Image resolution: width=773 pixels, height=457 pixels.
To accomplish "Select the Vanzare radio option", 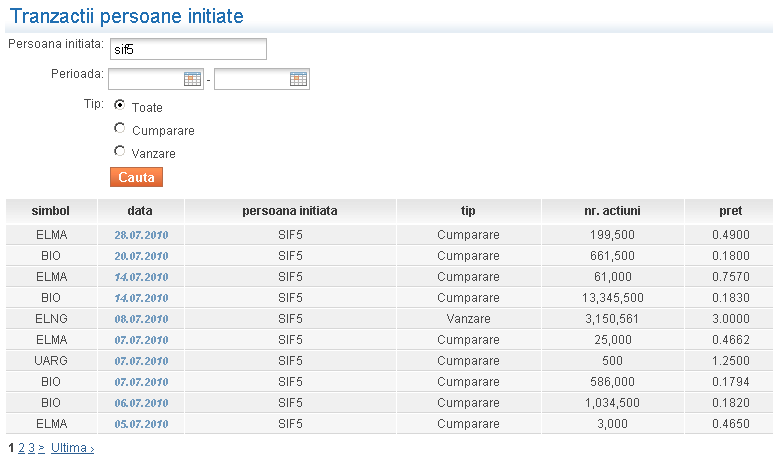I will pos(119,151).
